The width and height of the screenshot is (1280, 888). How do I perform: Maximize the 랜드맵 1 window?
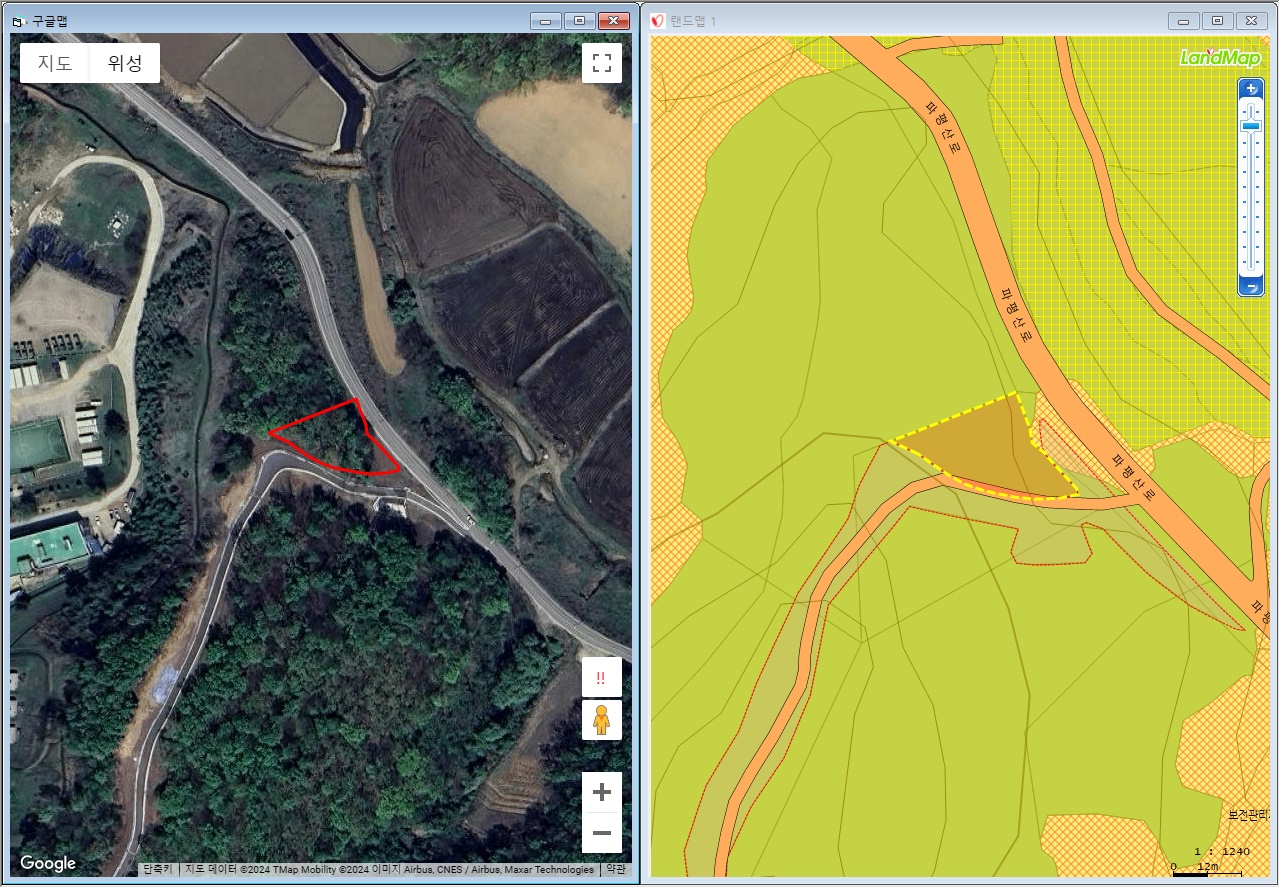pos(1218,21)
